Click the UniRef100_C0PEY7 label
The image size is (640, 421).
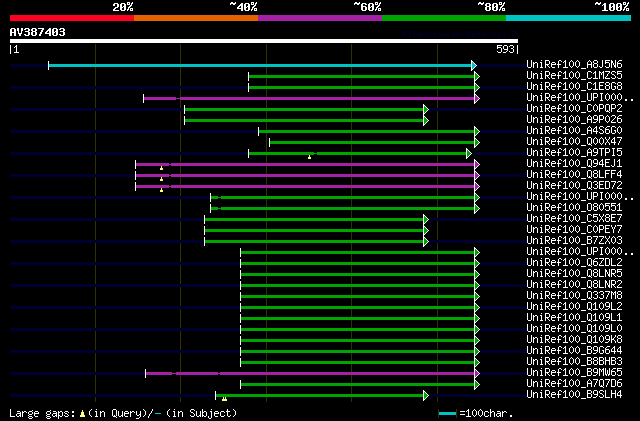tap(574, 230)
